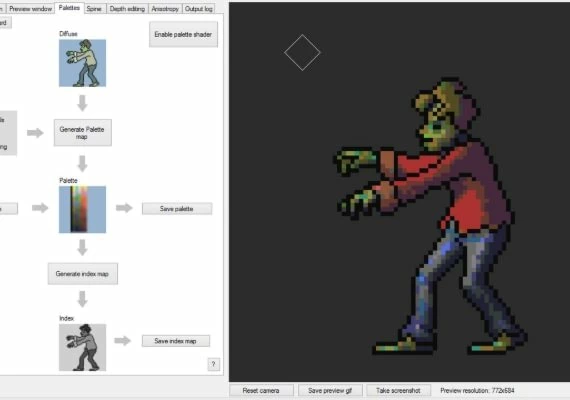Open the Spine tab
The width and height of the screenshot is (570, 400).
point(94,9)
